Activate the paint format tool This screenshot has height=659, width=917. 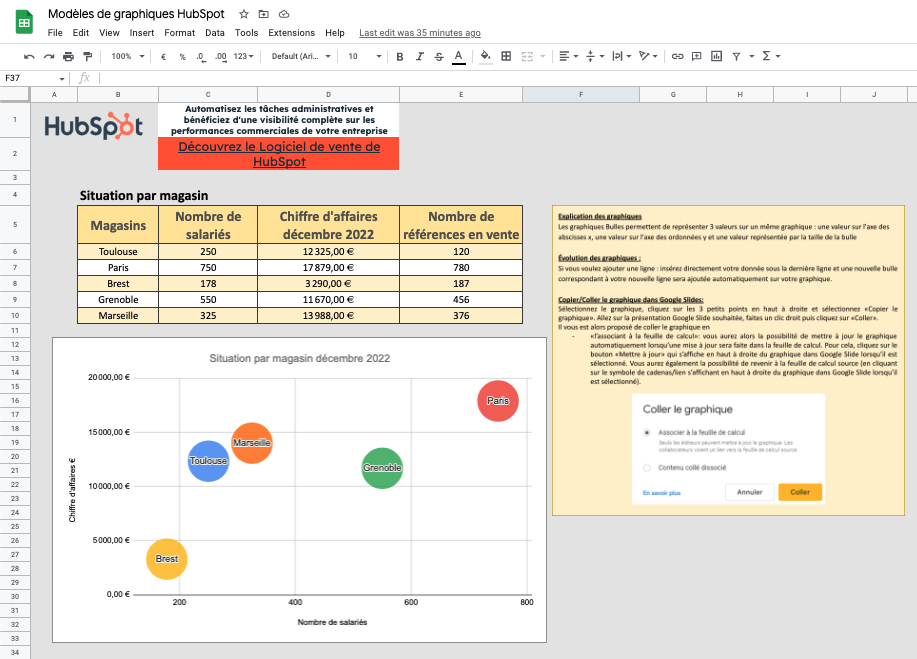pos(88,57)
